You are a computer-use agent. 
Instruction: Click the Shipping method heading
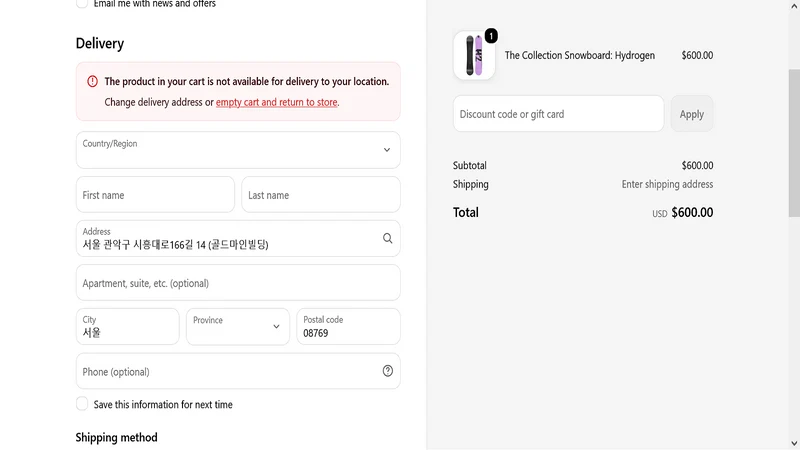point(116,437)
